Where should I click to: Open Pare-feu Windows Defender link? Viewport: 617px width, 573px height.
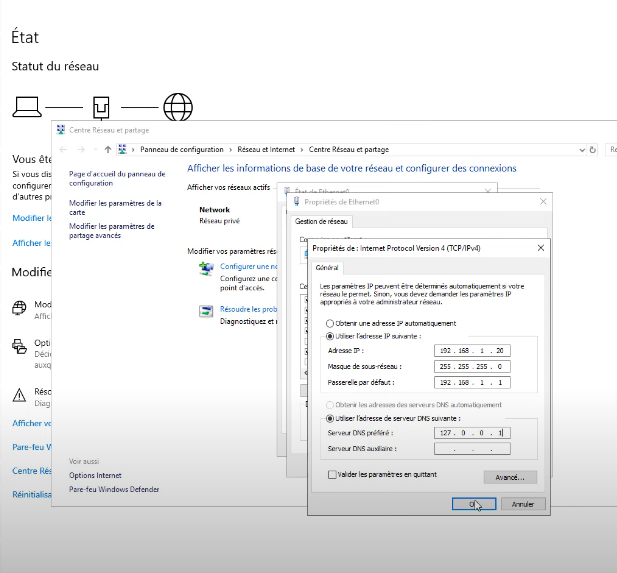click(114, 489)
